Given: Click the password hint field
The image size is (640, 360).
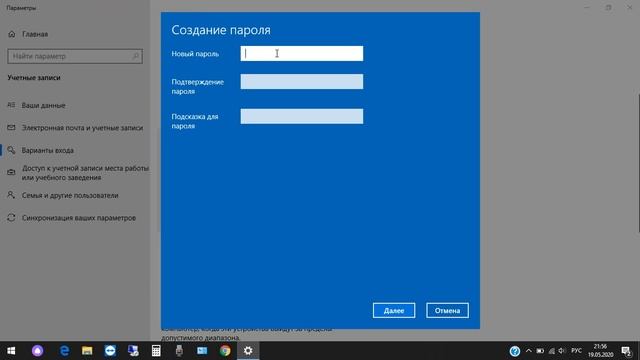Looking at the screenshot, I should click(x=302, y=116).
